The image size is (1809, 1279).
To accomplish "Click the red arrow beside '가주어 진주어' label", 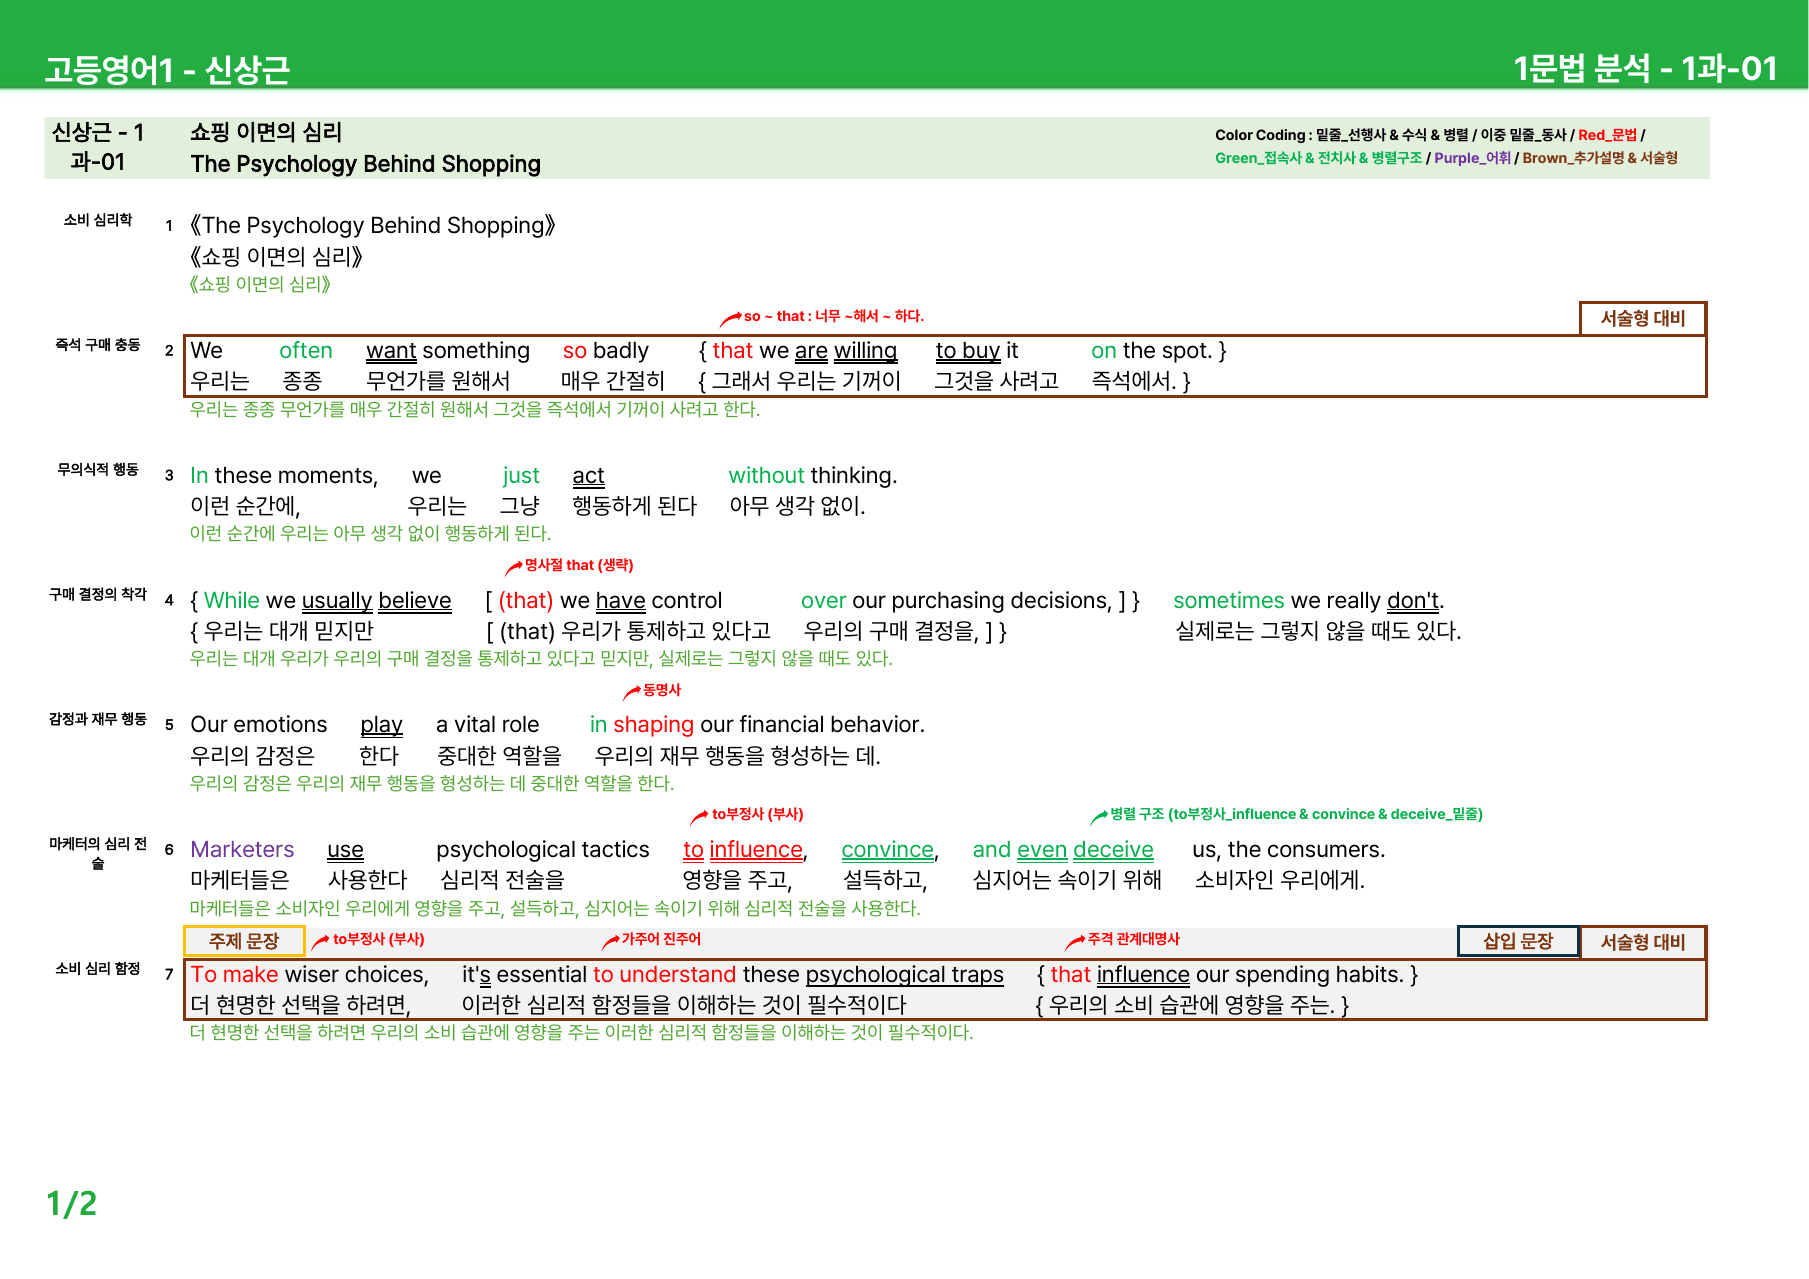I will pyautogui.click(x=610, y=942).
